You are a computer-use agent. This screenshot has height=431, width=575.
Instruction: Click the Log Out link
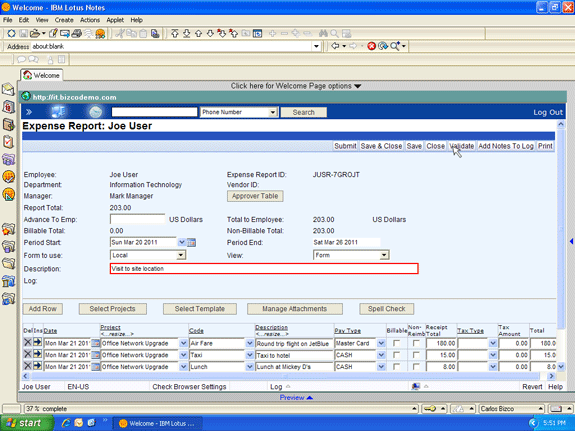548,112
